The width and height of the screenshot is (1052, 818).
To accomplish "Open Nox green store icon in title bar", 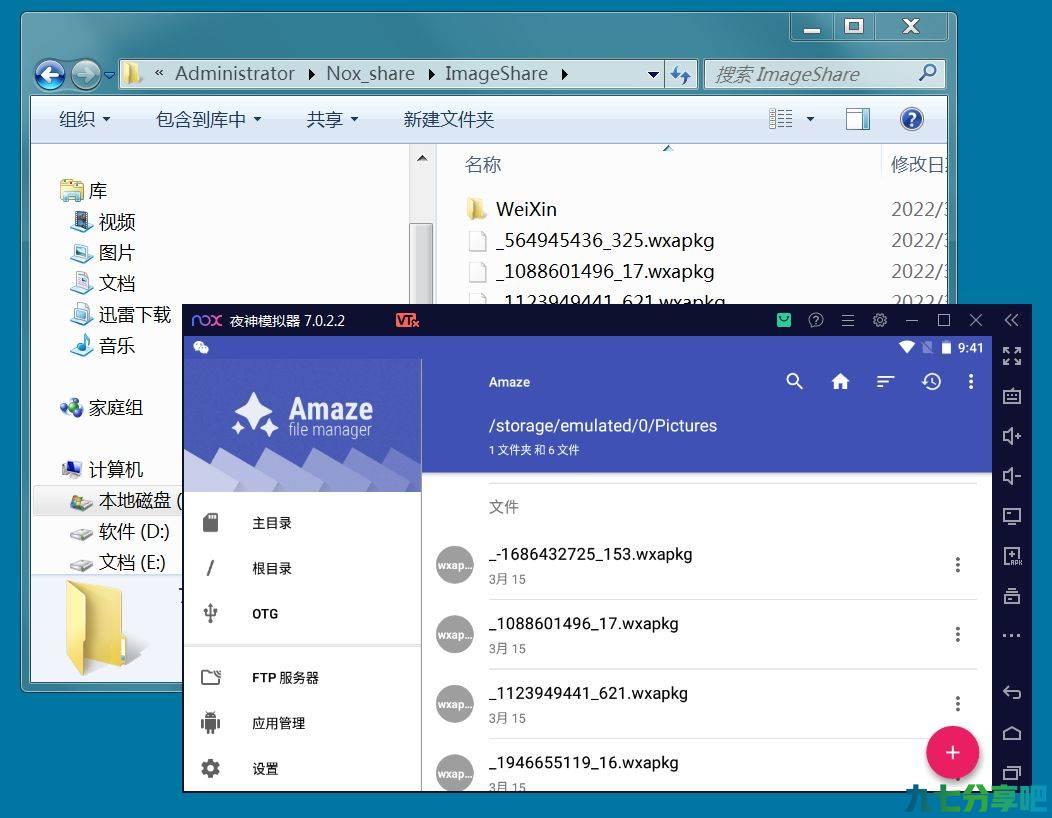I will [784, 320].
